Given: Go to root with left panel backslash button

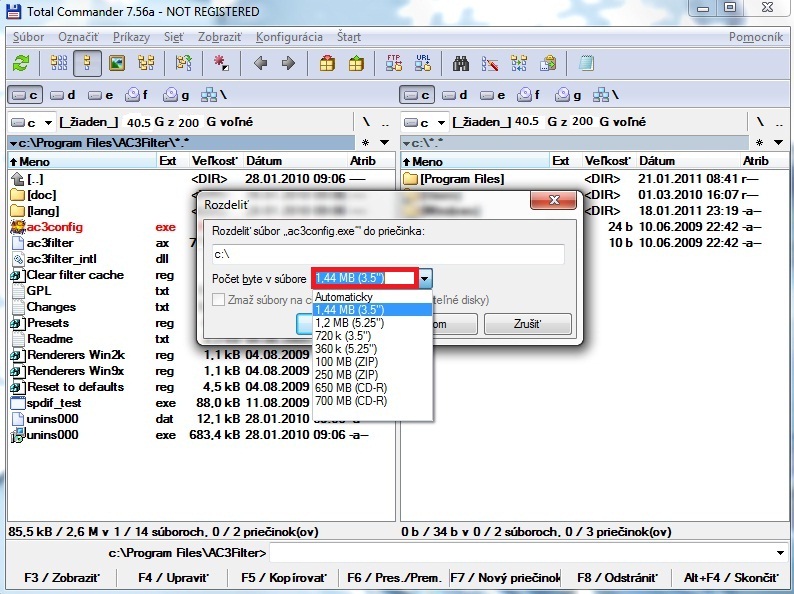Looking at the screenshot, I should point(366,122).
